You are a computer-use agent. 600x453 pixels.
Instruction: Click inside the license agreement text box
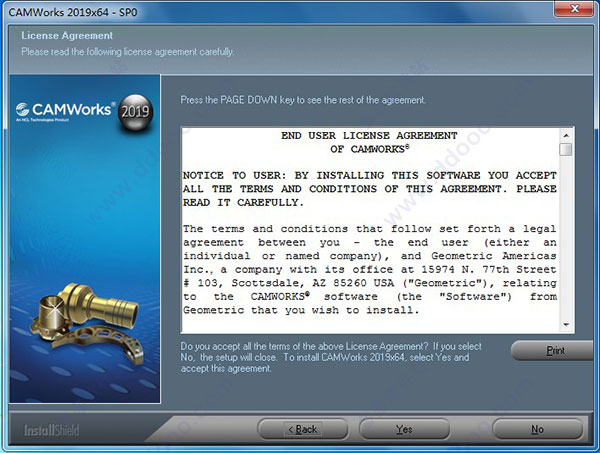point(370,230)
